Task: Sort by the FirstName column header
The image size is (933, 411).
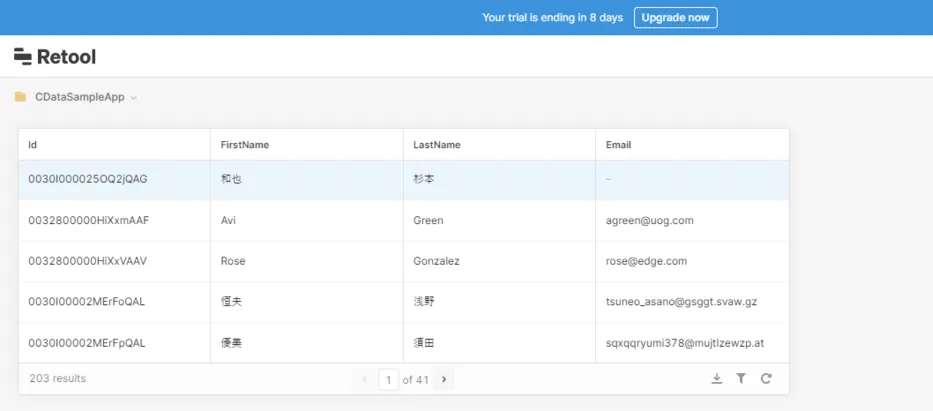Action: pos(245,145)
